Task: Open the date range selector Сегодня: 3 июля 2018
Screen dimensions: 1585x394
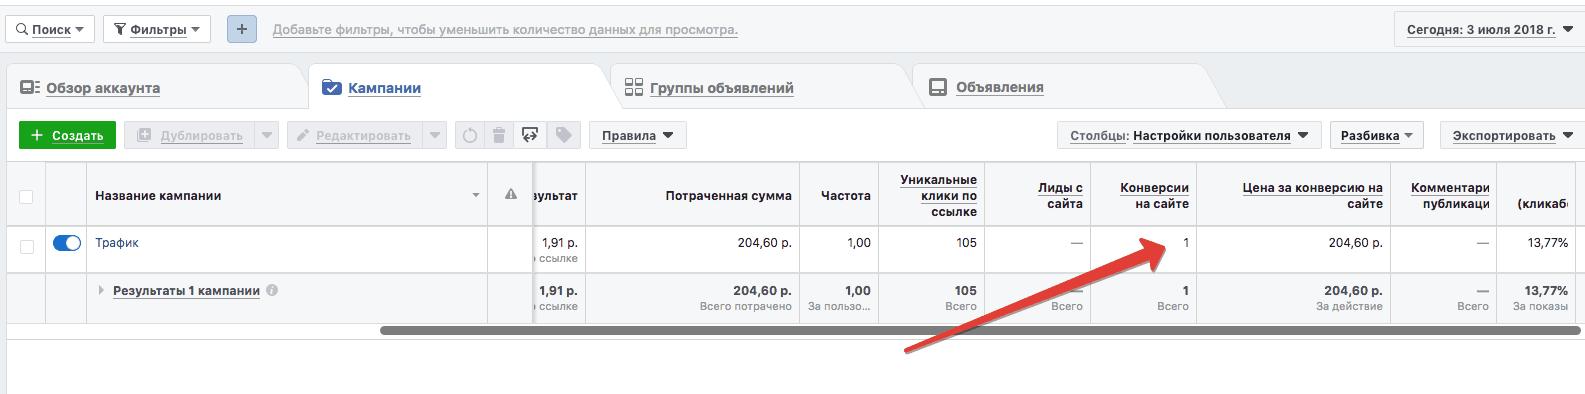Action: (x=1489, y=29)
